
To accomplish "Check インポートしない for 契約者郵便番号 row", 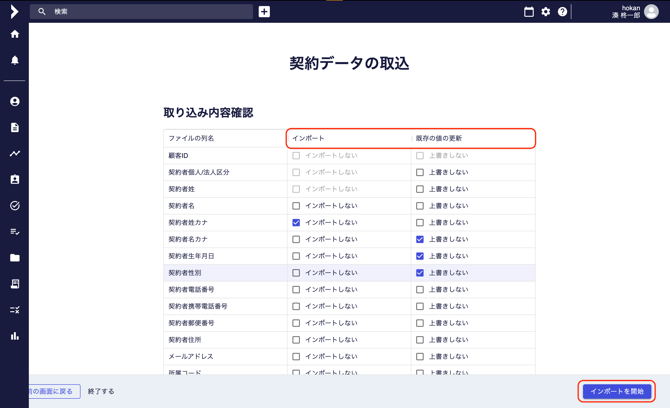I will pos(296,323).
